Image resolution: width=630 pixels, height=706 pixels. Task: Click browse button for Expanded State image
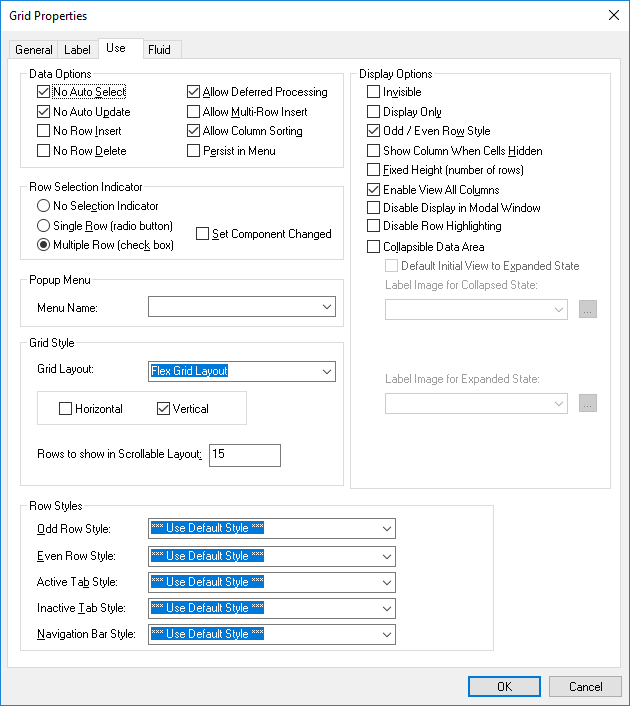[x=588, y=403]
